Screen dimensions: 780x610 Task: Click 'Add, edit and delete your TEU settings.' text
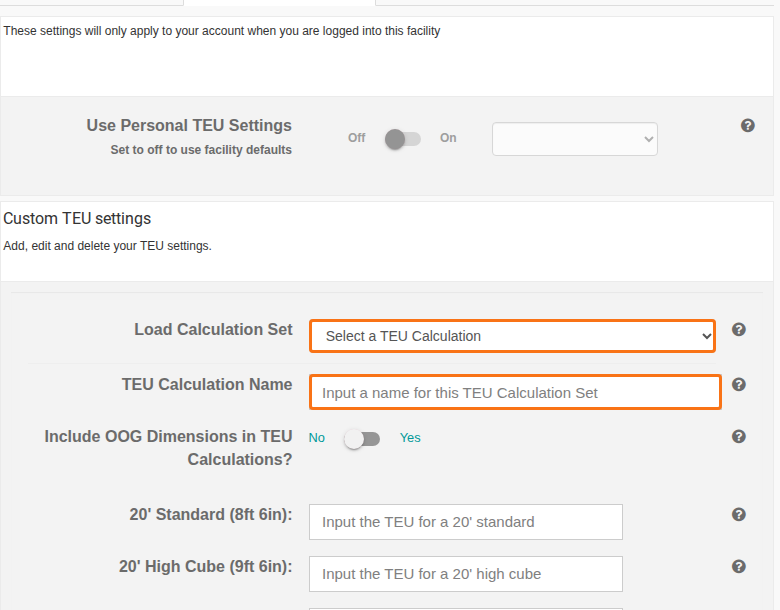tap(107, 246)
